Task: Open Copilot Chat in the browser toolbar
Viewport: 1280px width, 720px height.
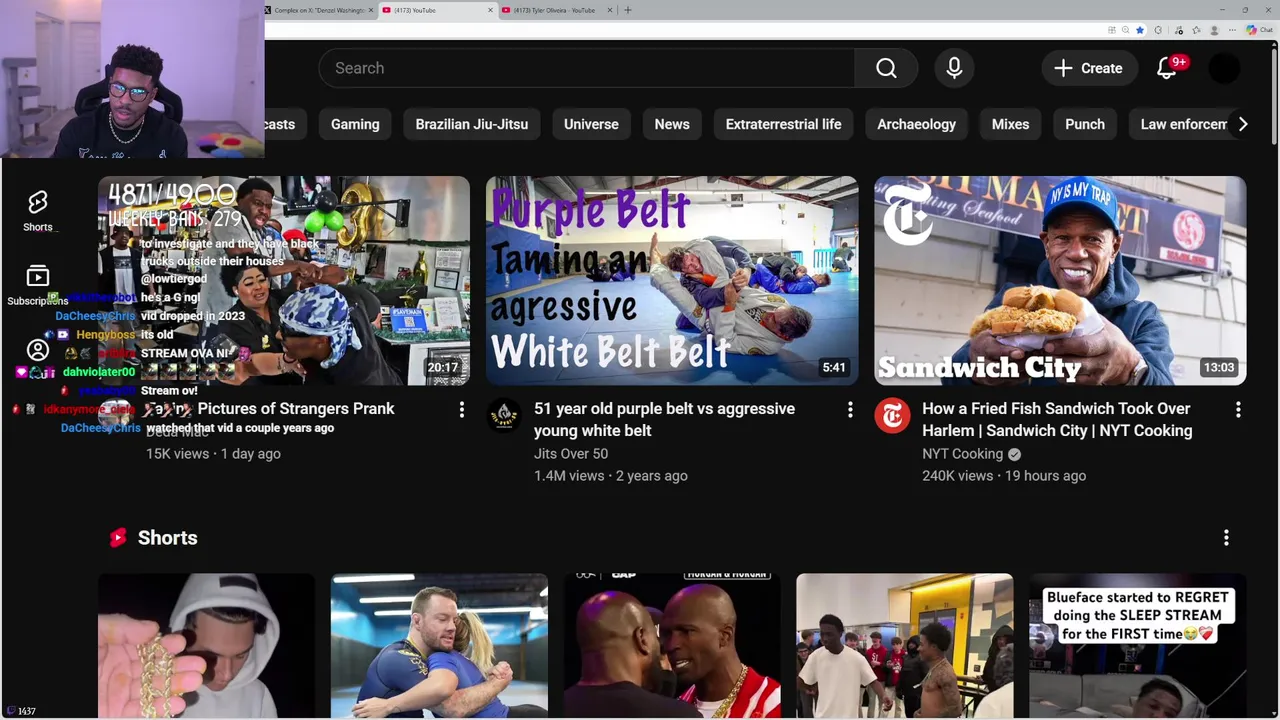Action: (1260, 30)
